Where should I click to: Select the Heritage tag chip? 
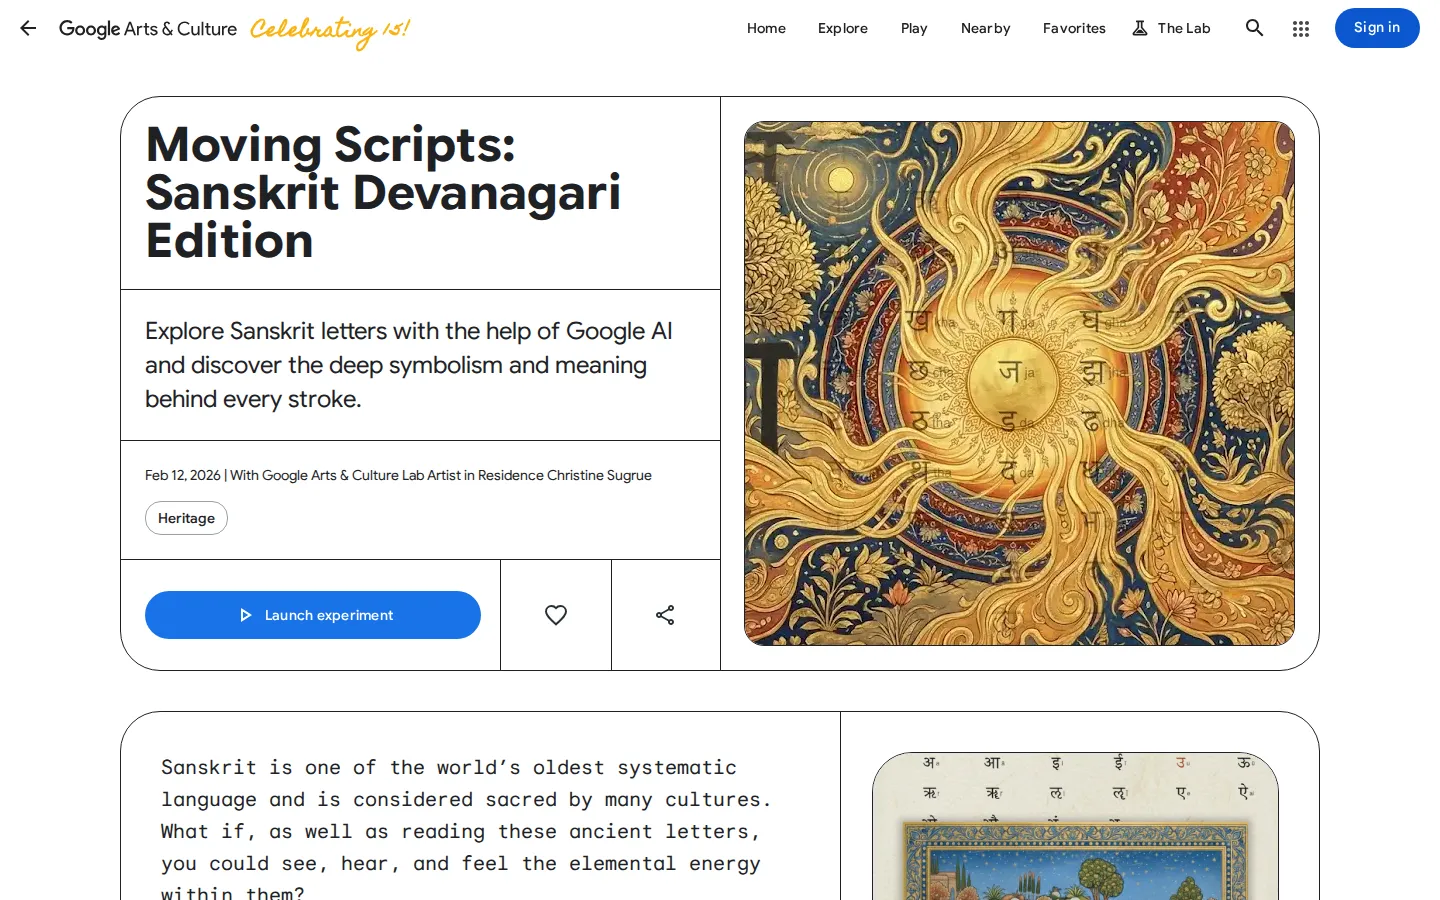186,518
